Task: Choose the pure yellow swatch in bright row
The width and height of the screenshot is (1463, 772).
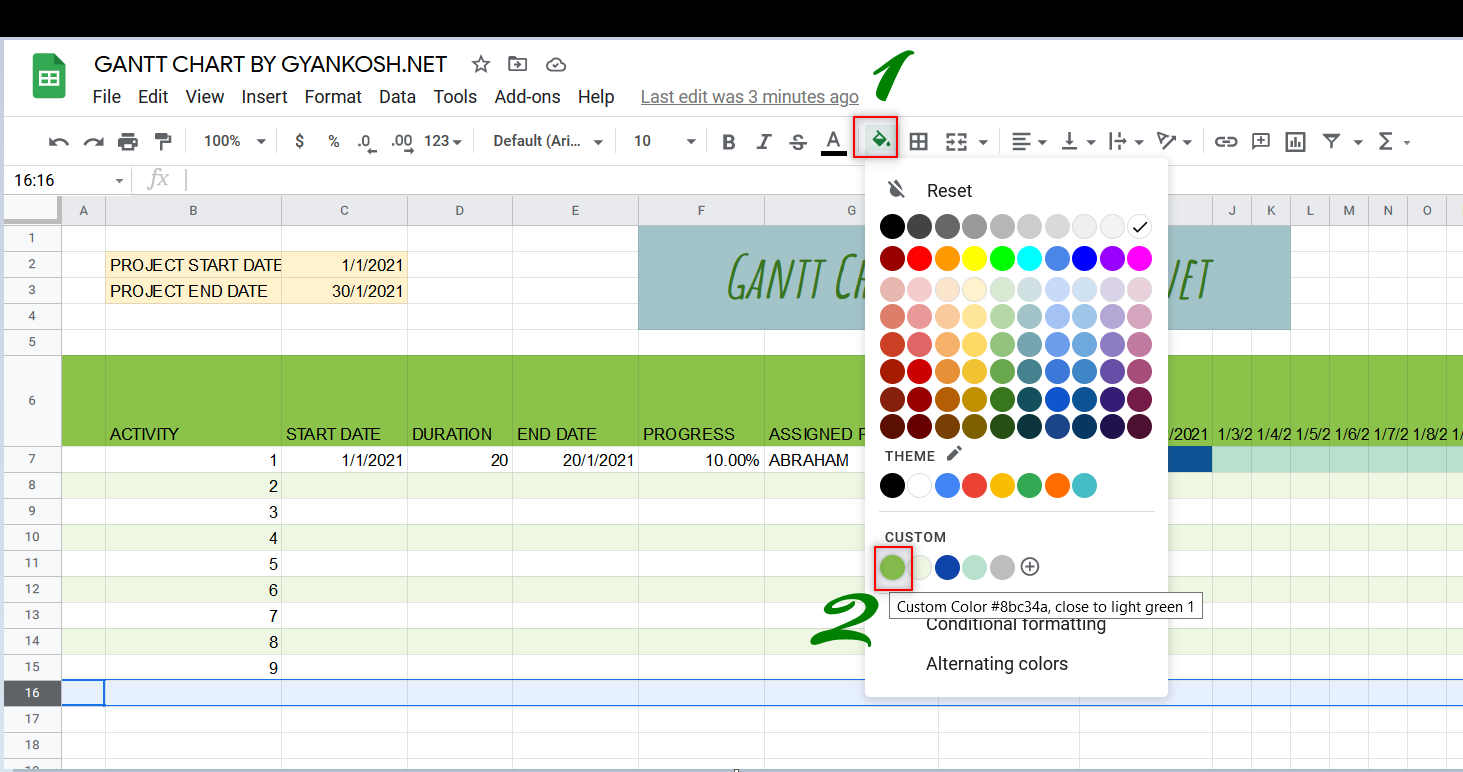Action: (x=974, y=258)
